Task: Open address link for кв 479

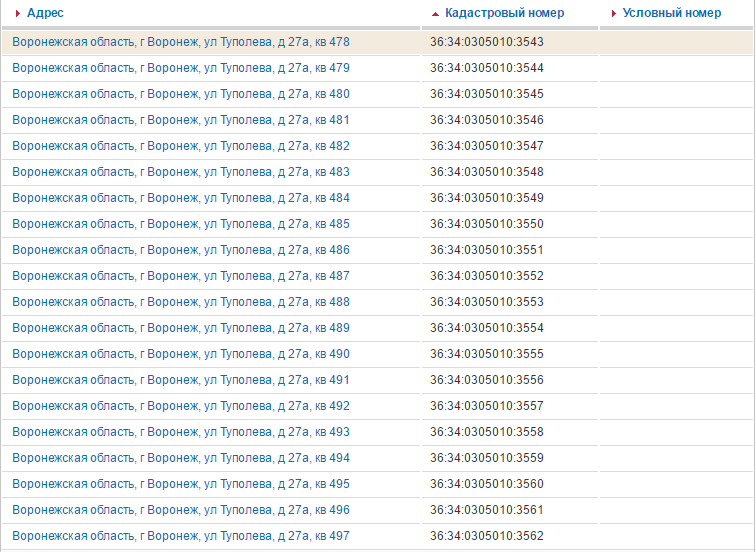Action: [x=181, y=68]
